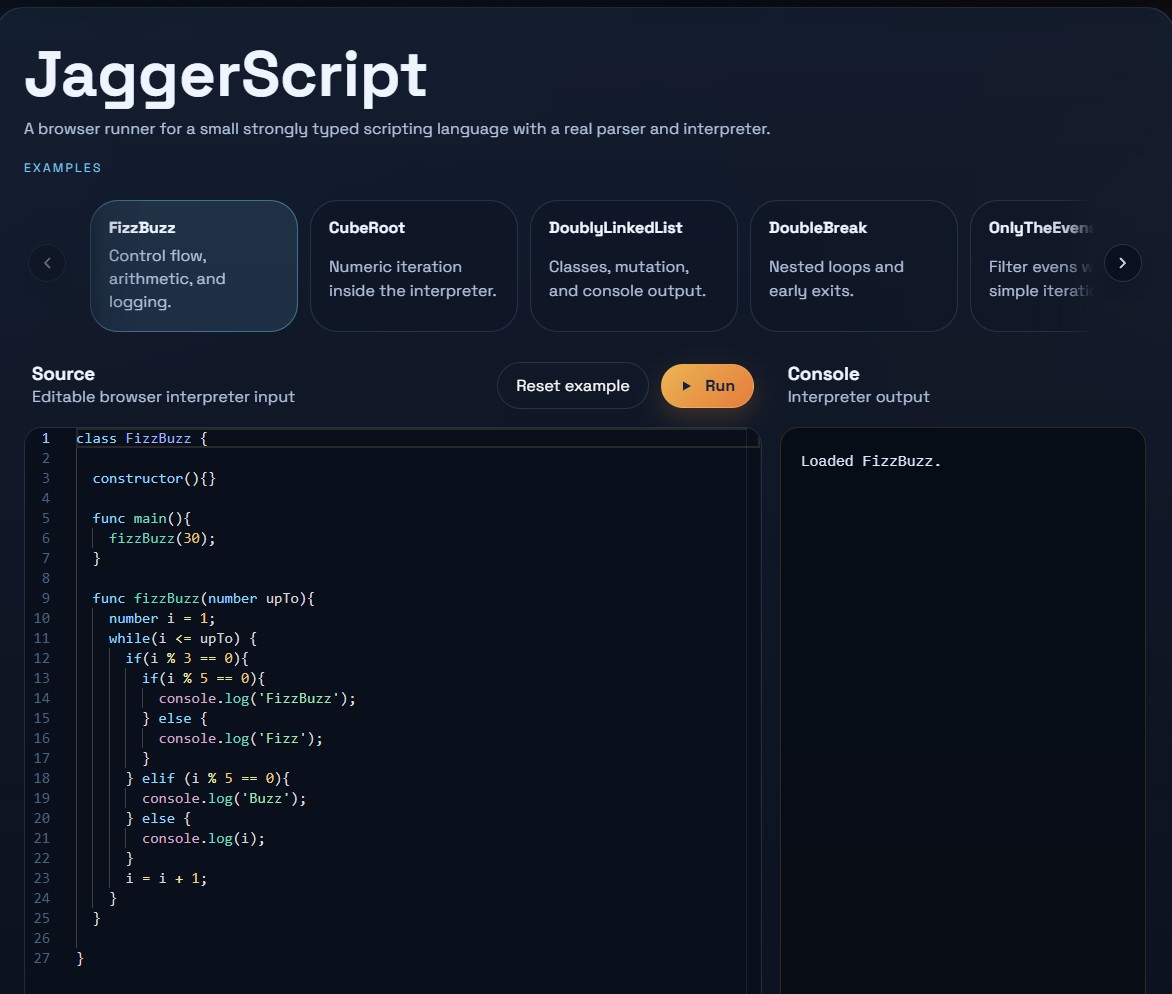Click line number 27 in gutter
Viewport: 1172px width, 994px height.
click(x=42, y=958)
